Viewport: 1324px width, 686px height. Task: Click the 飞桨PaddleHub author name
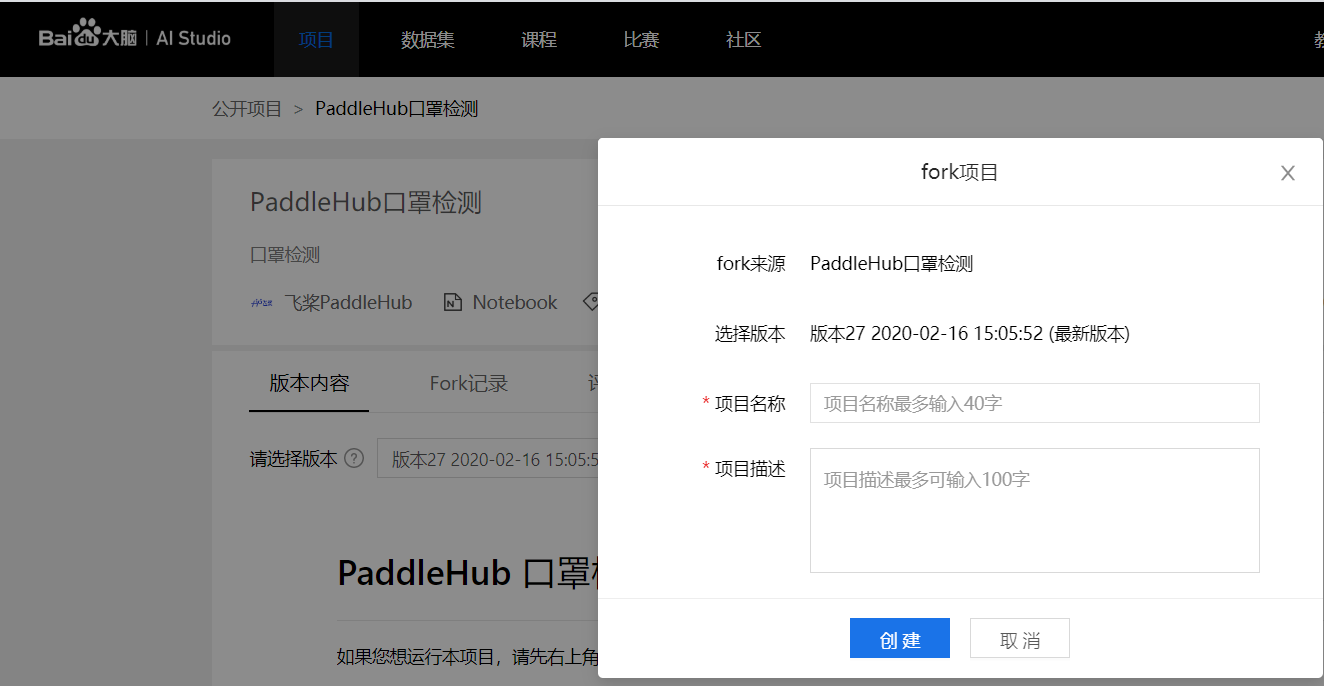coord(348,302)
